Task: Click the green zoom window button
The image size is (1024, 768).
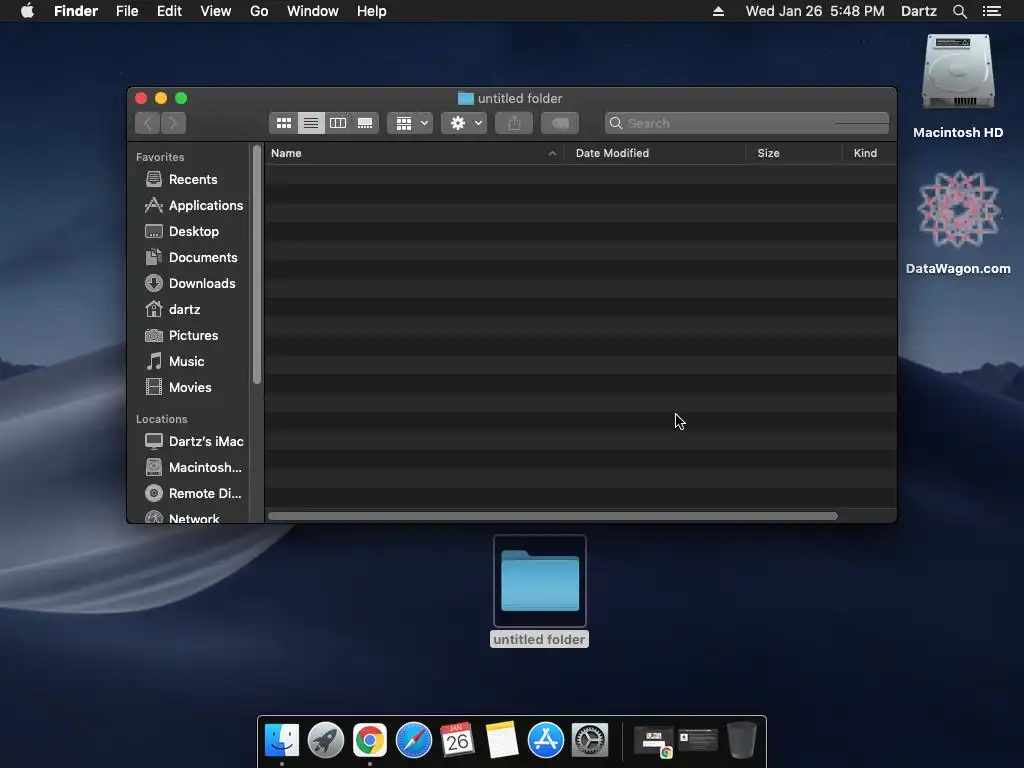Action: [181, 98]
